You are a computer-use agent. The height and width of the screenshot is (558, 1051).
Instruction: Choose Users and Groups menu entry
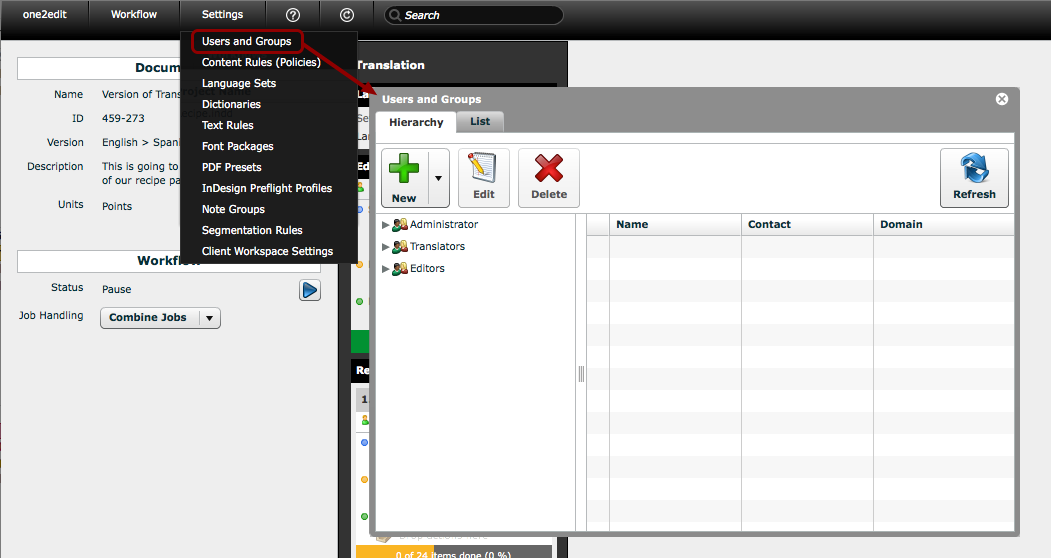coord(247,42)
